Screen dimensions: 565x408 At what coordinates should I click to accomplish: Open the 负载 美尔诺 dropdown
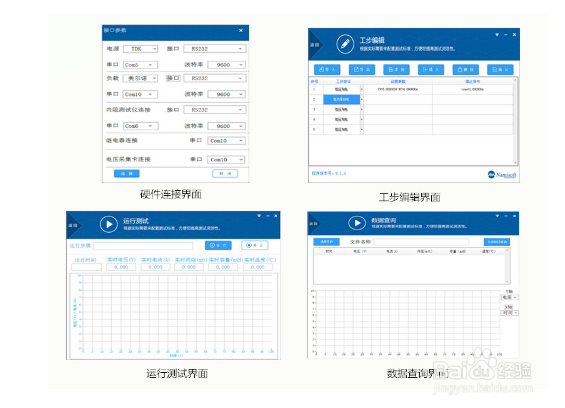coord(141,78)
